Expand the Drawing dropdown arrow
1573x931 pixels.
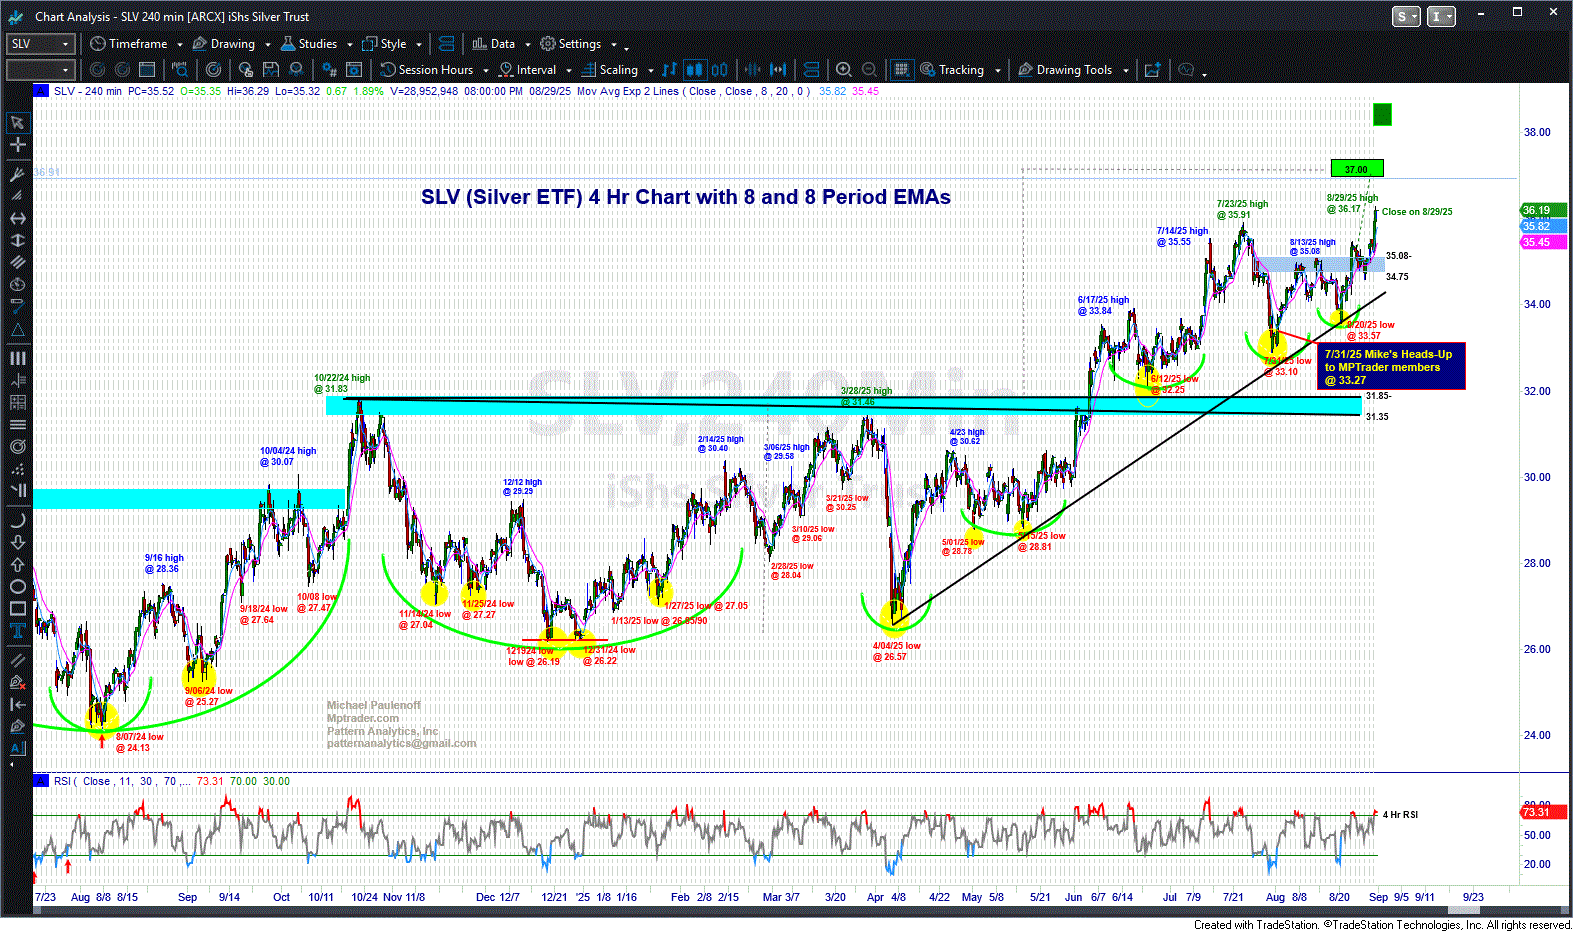pos(268,45)
